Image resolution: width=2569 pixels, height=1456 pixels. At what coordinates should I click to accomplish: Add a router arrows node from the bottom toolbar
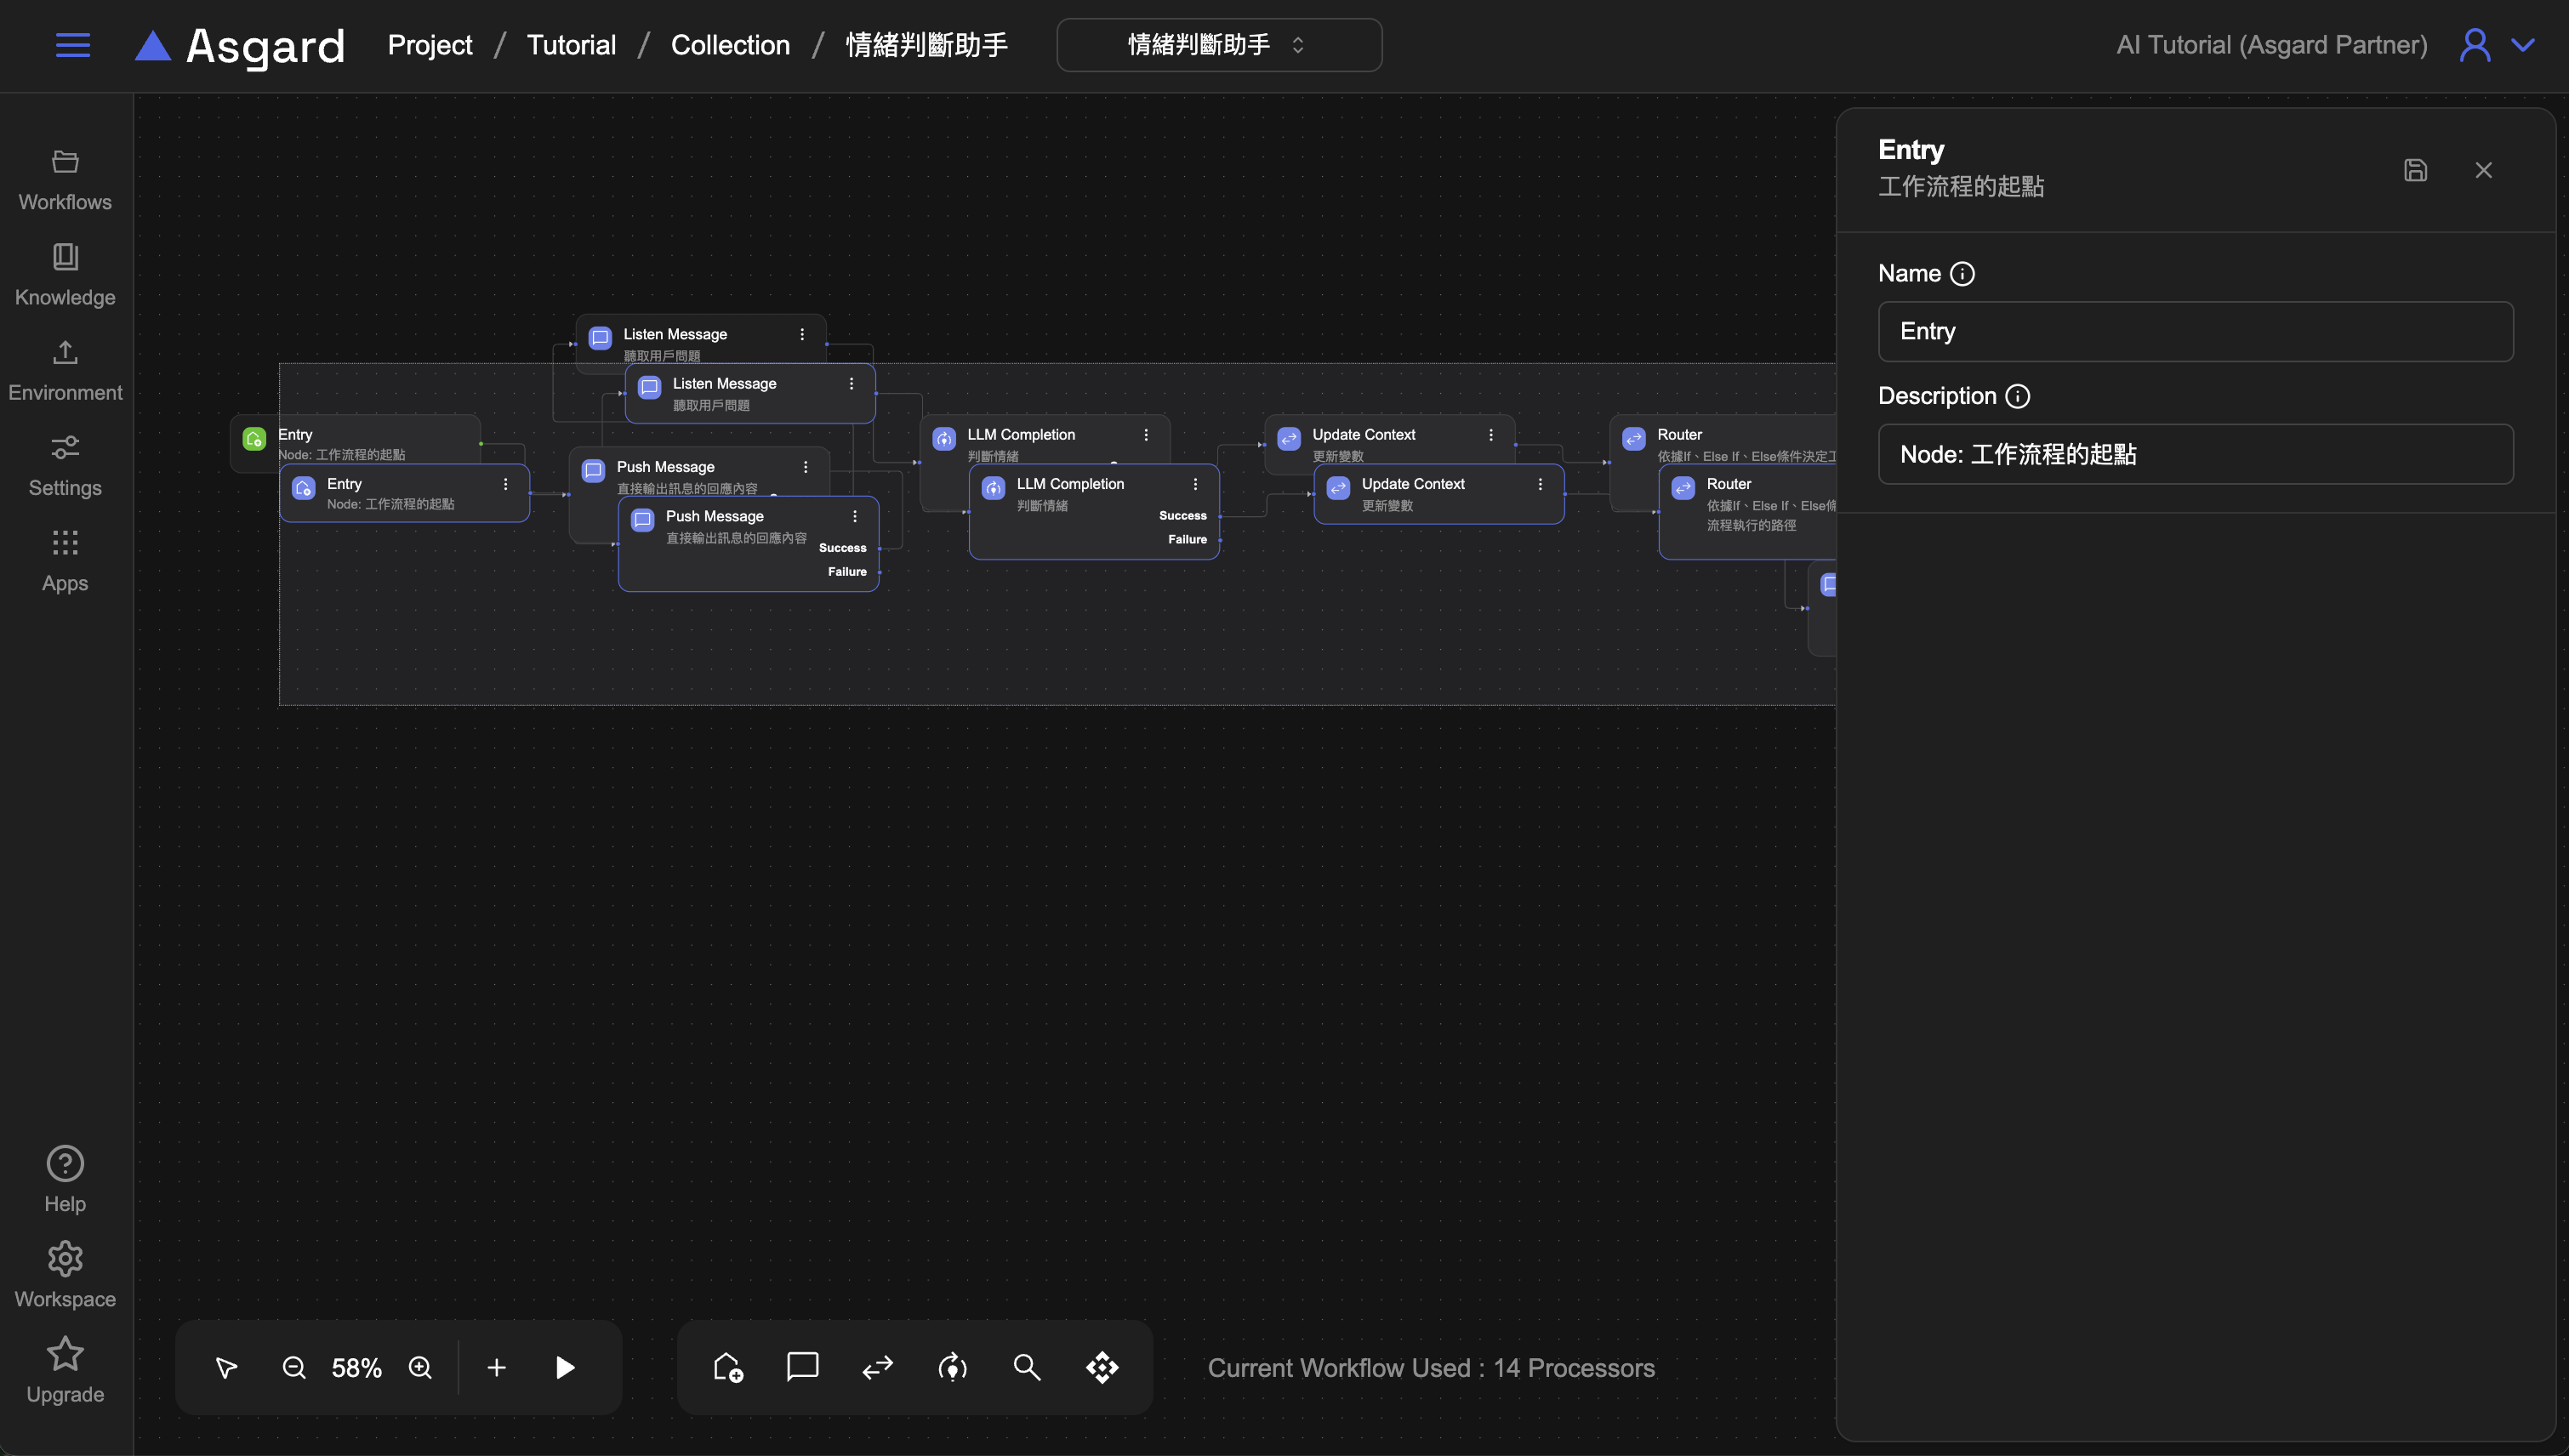coord(877,1367)
